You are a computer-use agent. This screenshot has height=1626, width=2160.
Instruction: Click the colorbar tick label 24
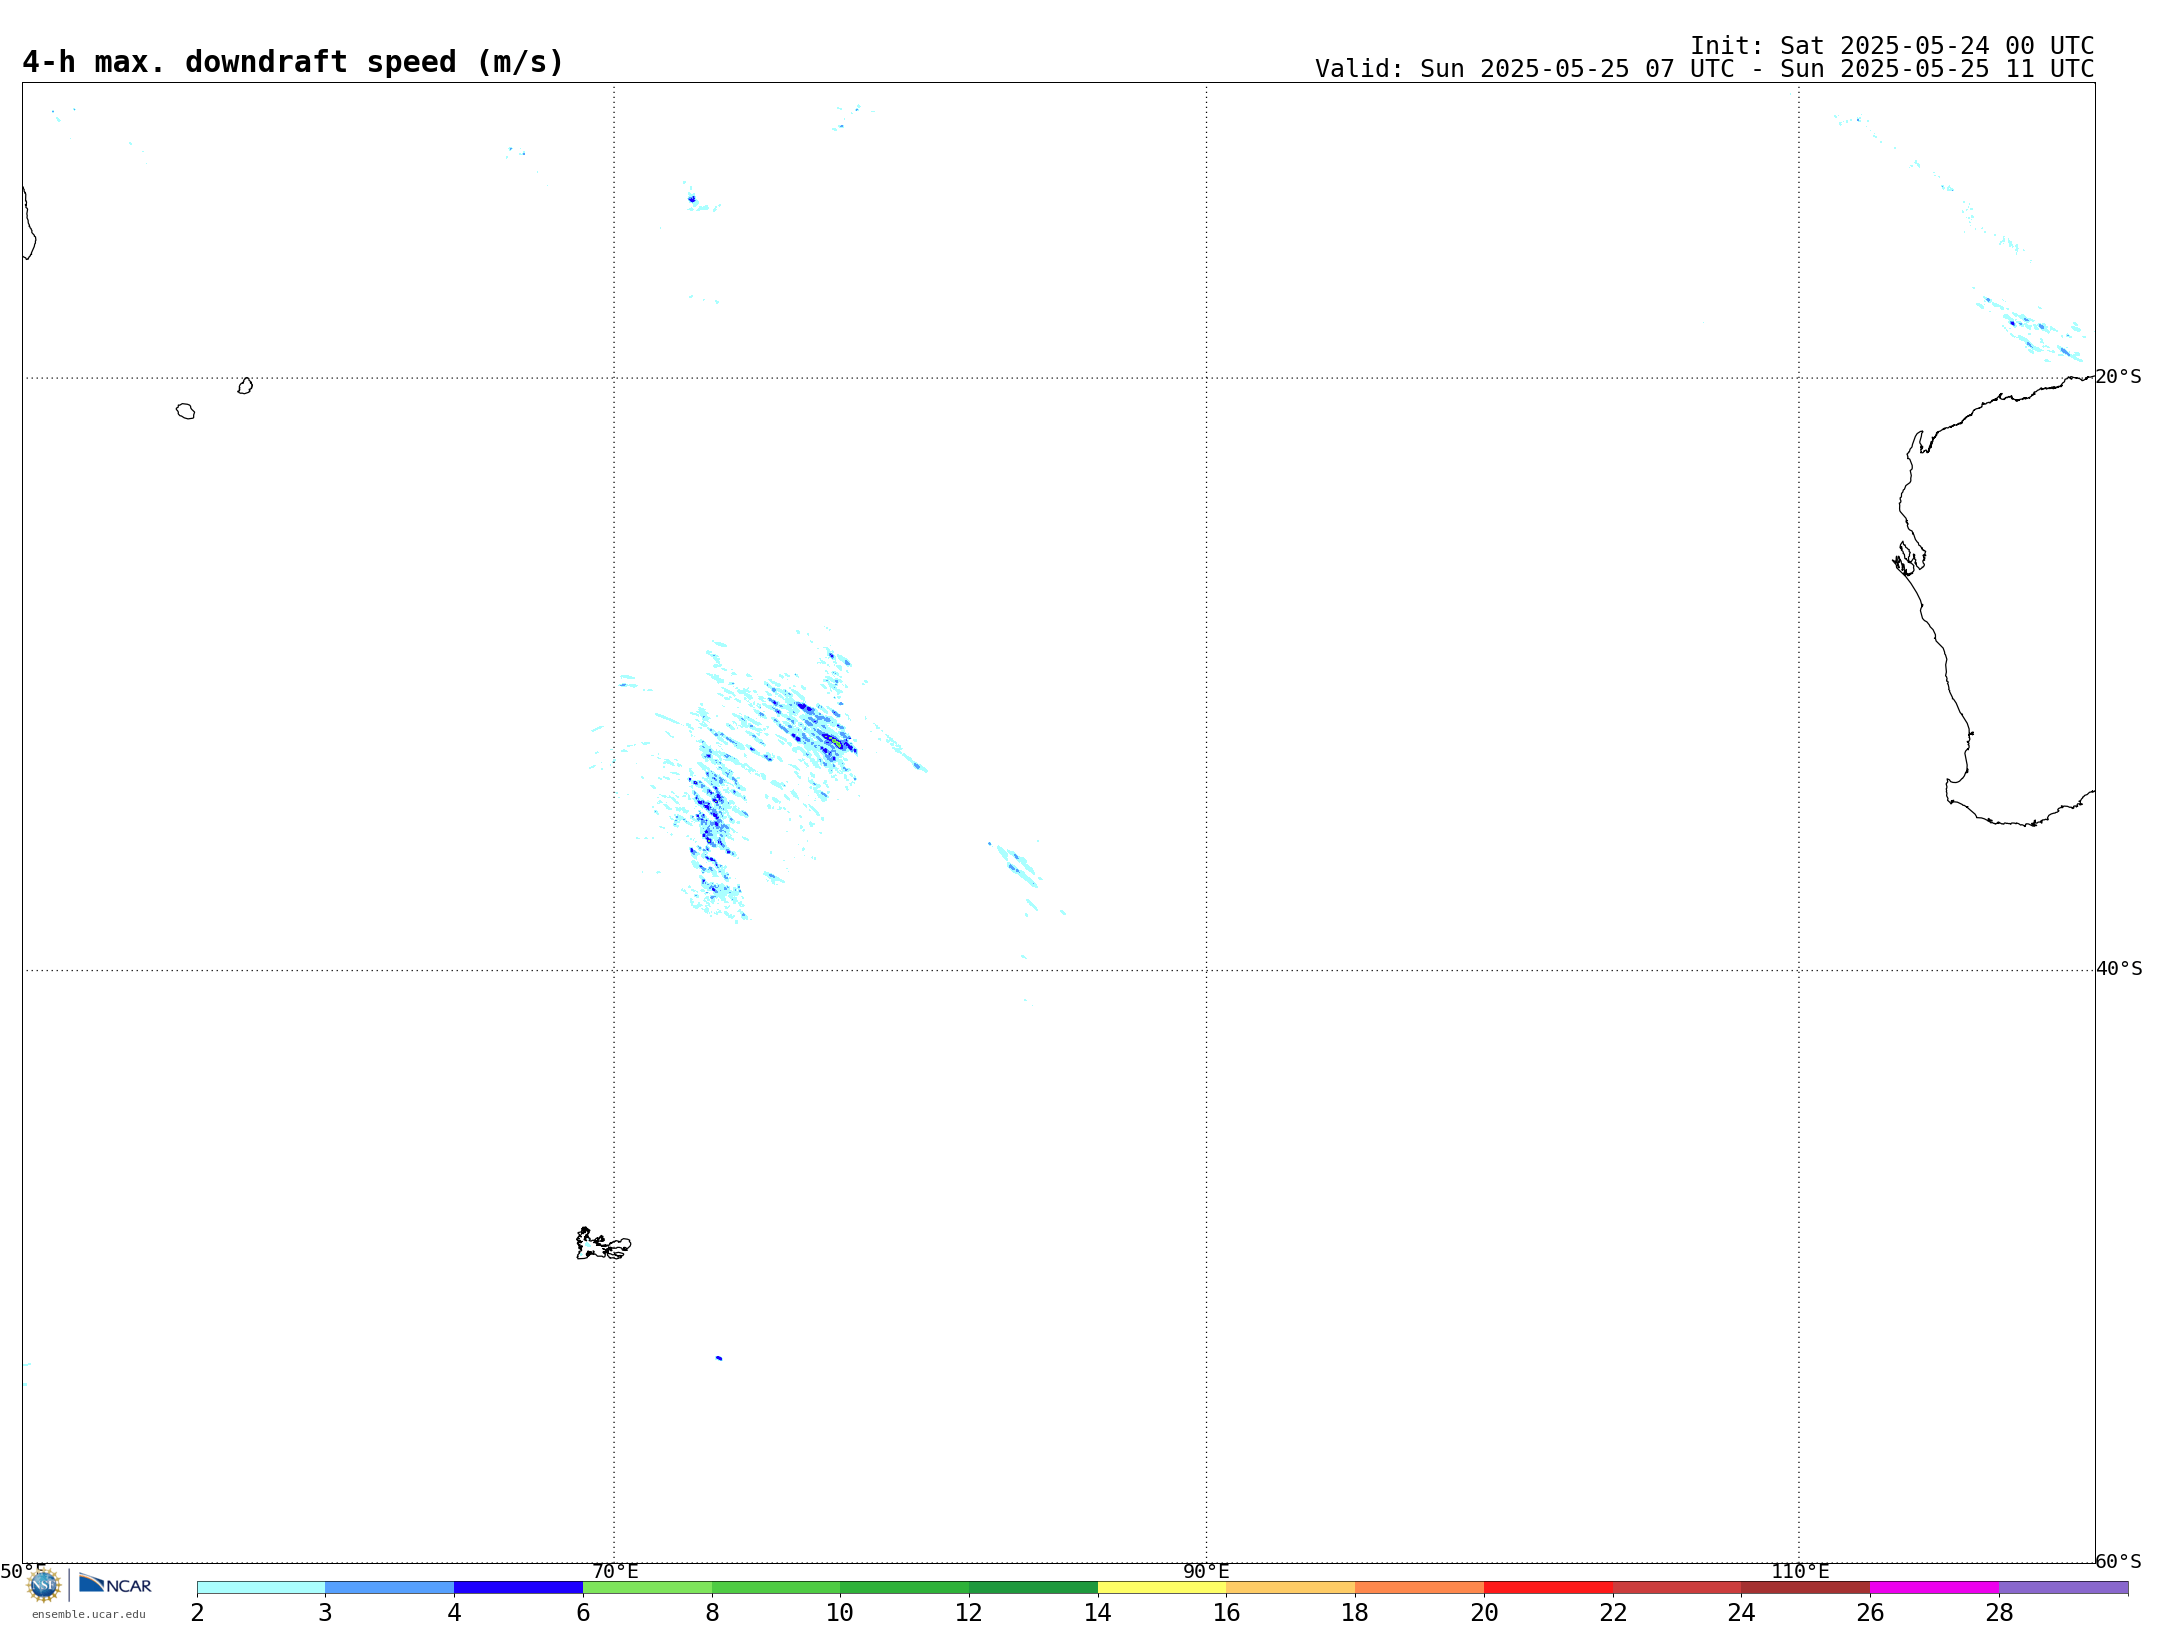[x=1741, y=1612]
